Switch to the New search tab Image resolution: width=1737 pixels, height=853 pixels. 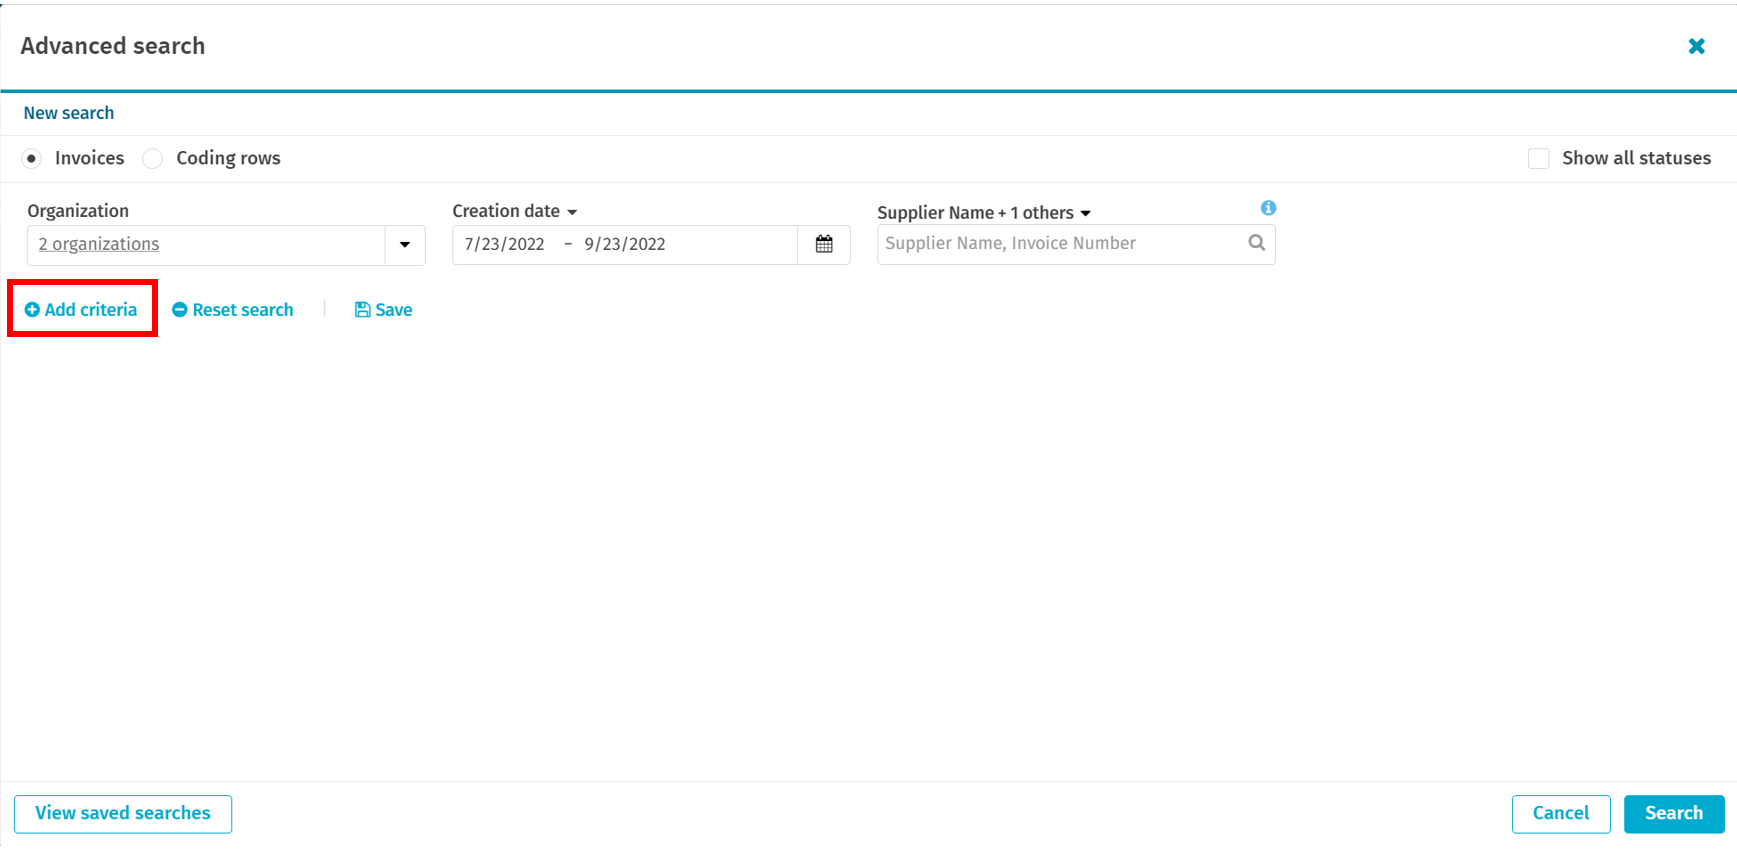click(x=69, y=113)
